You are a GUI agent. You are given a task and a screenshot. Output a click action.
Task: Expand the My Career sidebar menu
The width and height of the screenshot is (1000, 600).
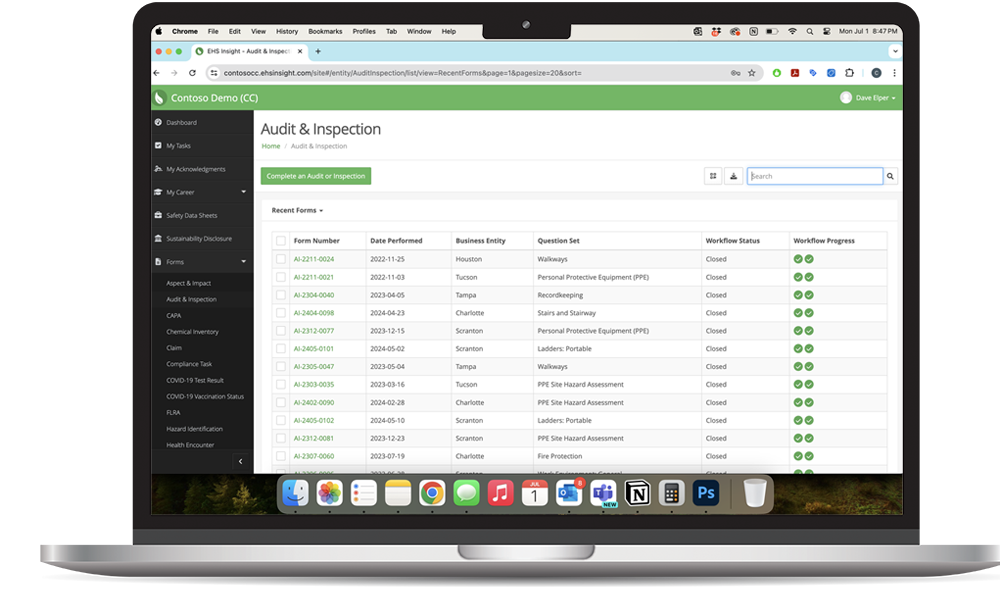click(x=202, y=192)
